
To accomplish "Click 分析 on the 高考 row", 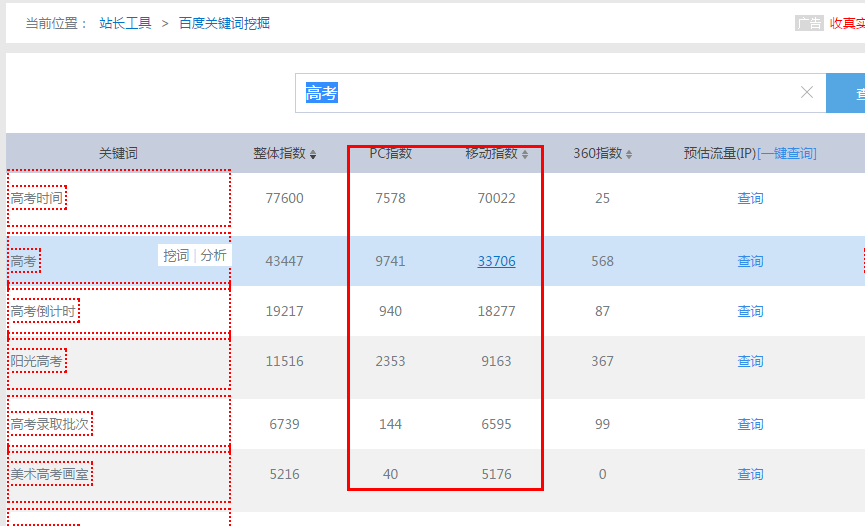I will pos(213,256).
